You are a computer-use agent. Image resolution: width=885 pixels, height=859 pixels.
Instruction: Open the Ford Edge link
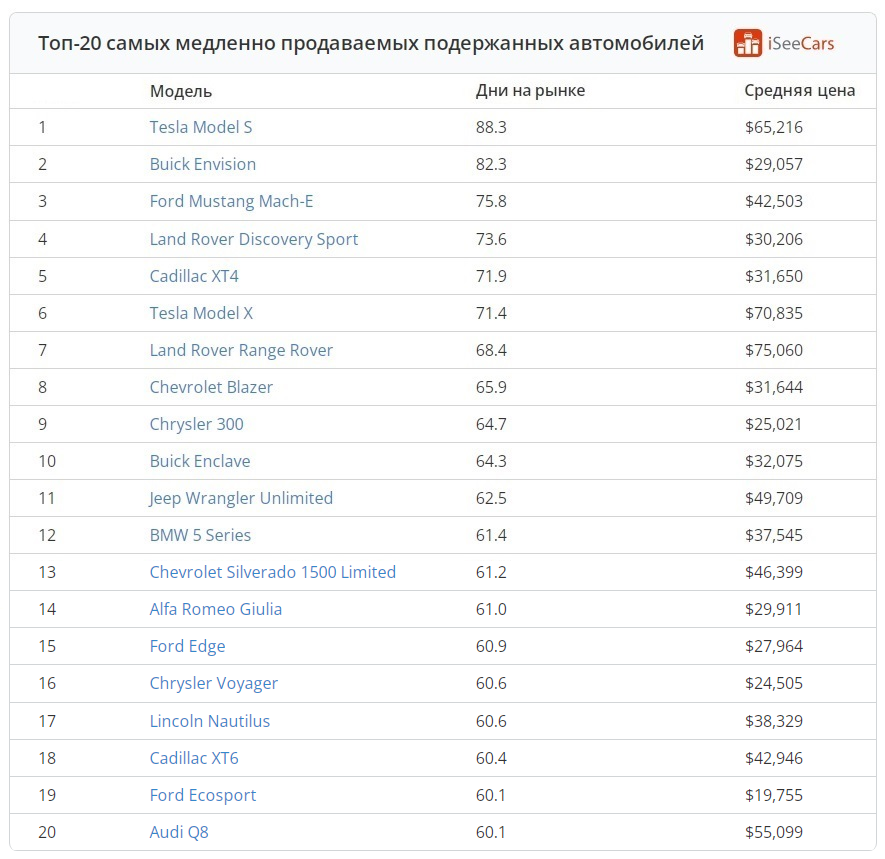[187, 647]
